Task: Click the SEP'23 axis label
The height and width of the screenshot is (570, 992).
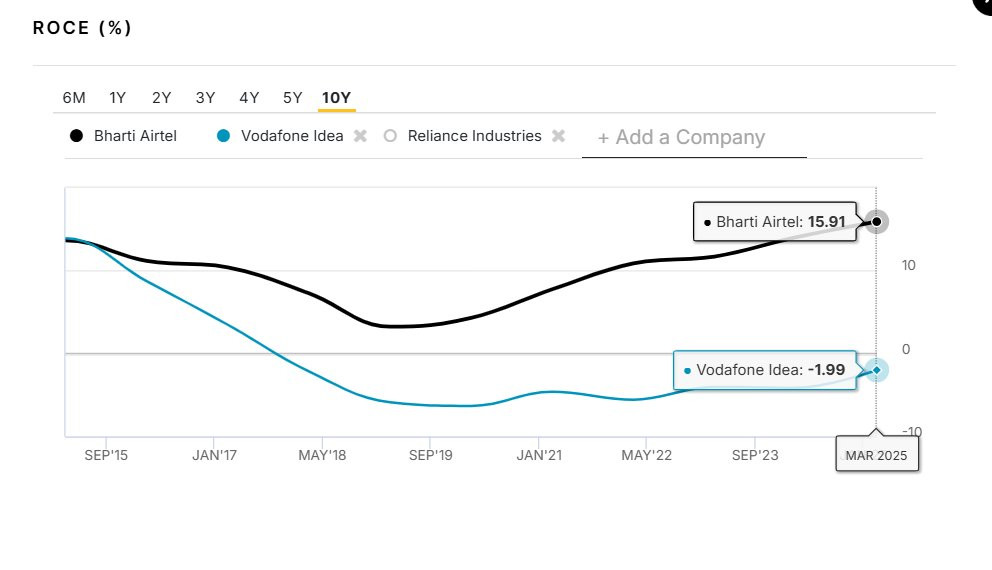Action: click(755, 455)
